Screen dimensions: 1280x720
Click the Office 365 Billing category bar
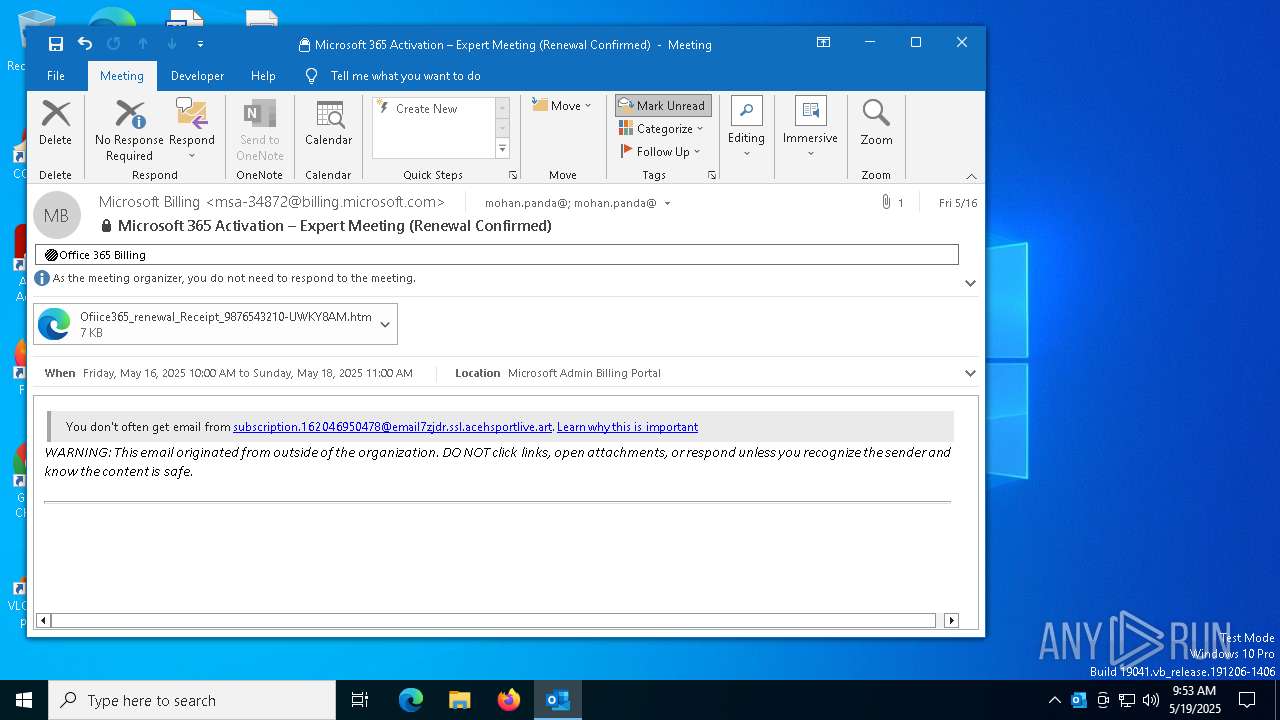[x=496, y=255]
